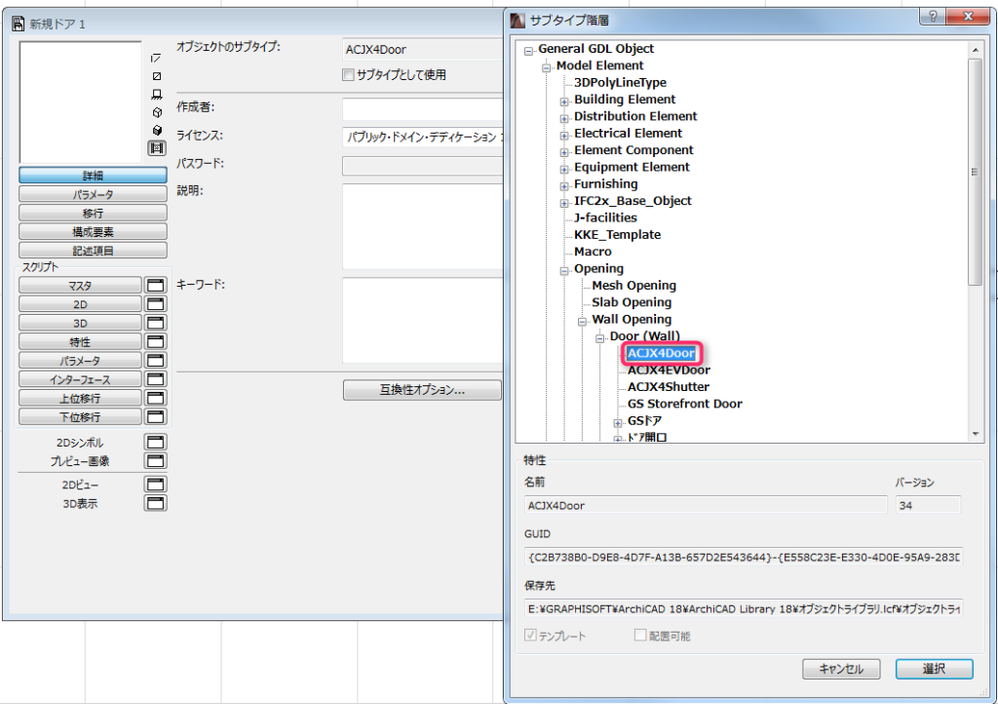Open 特性 script in separate window icon
The width and height of the screenshot is (998, 704).
(155, 342)
